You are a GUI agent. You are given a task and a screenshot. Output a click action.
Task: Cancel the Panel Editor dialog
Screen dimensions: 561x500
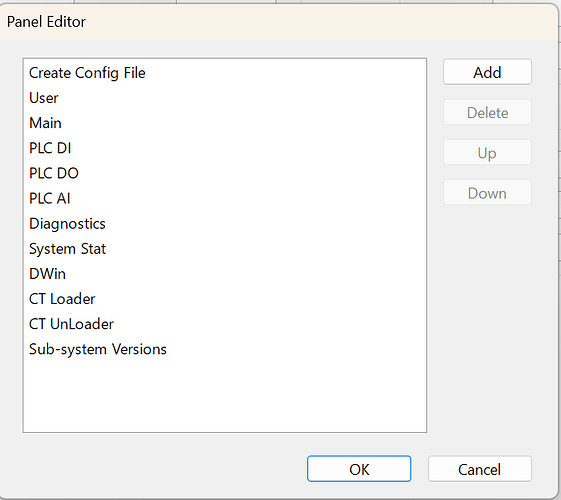pyautogui.click(x=479, y=469)
